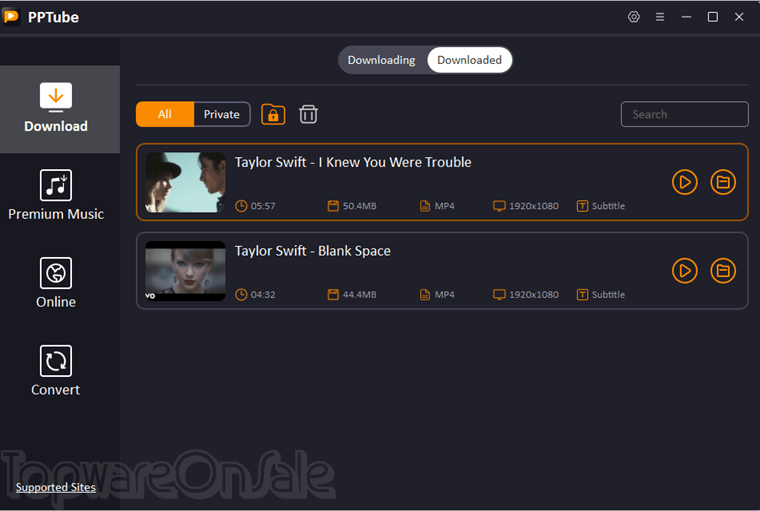Click the 50.4MB file size icon
The width and height of the screenshot is (760, 511).
tap(333, 206)
